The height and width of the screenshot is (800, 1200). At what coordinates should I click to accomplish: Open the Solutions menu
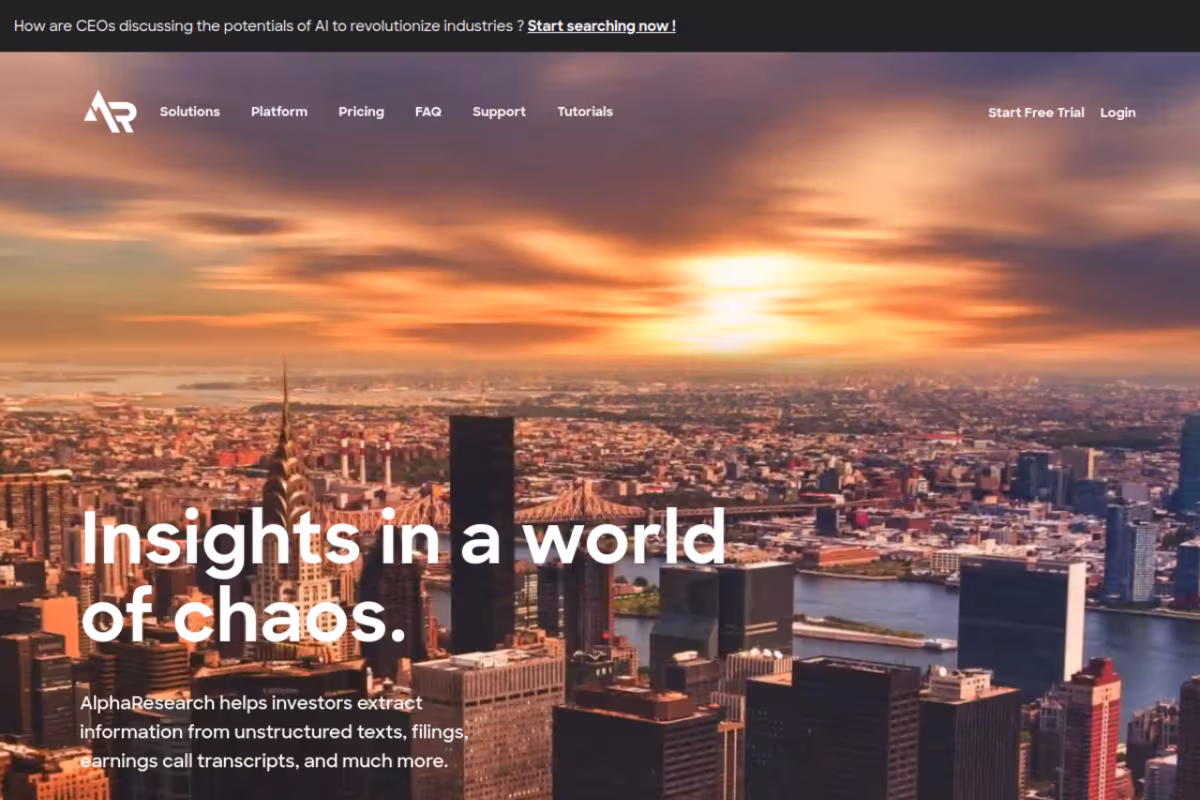click(x=190, y=112)
